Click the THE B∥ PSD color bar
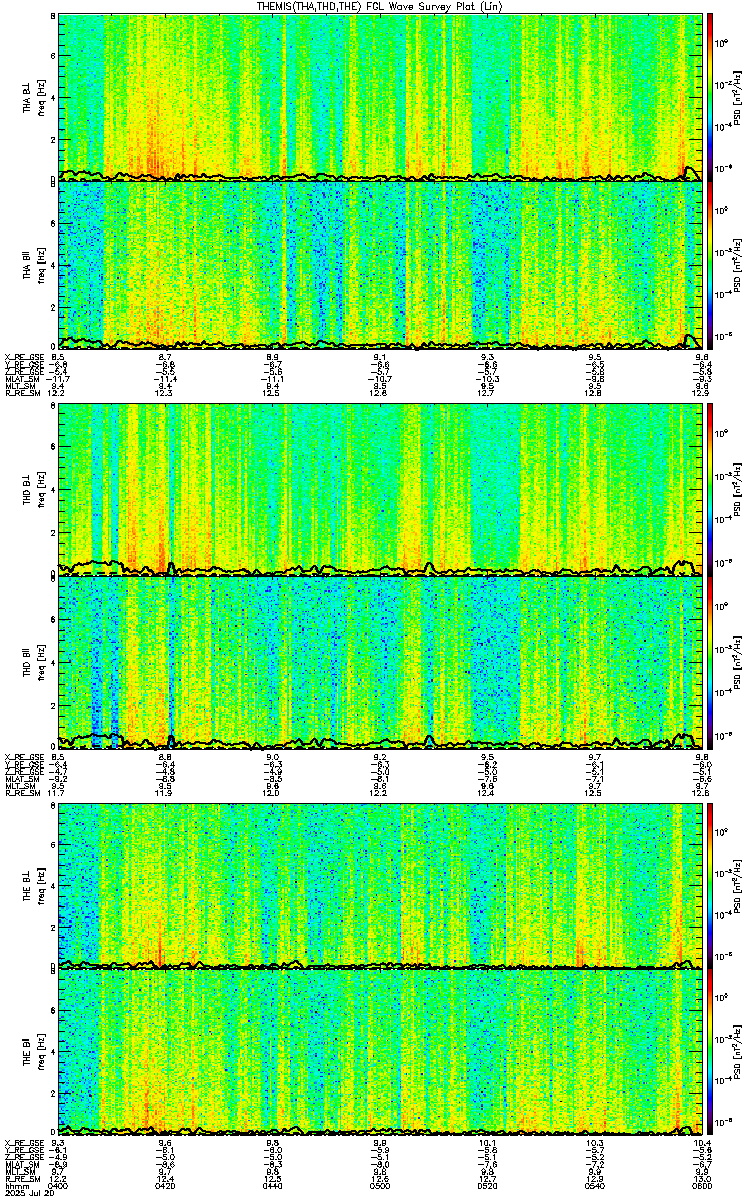 710,1051
